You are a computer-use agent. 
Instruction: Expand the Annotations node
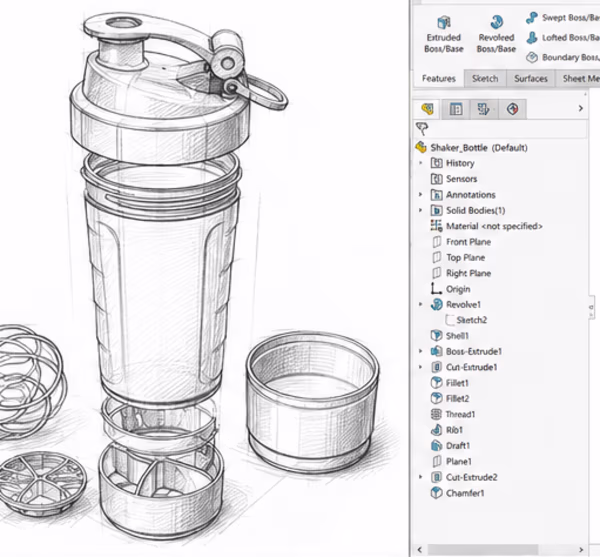click(421, 195)
